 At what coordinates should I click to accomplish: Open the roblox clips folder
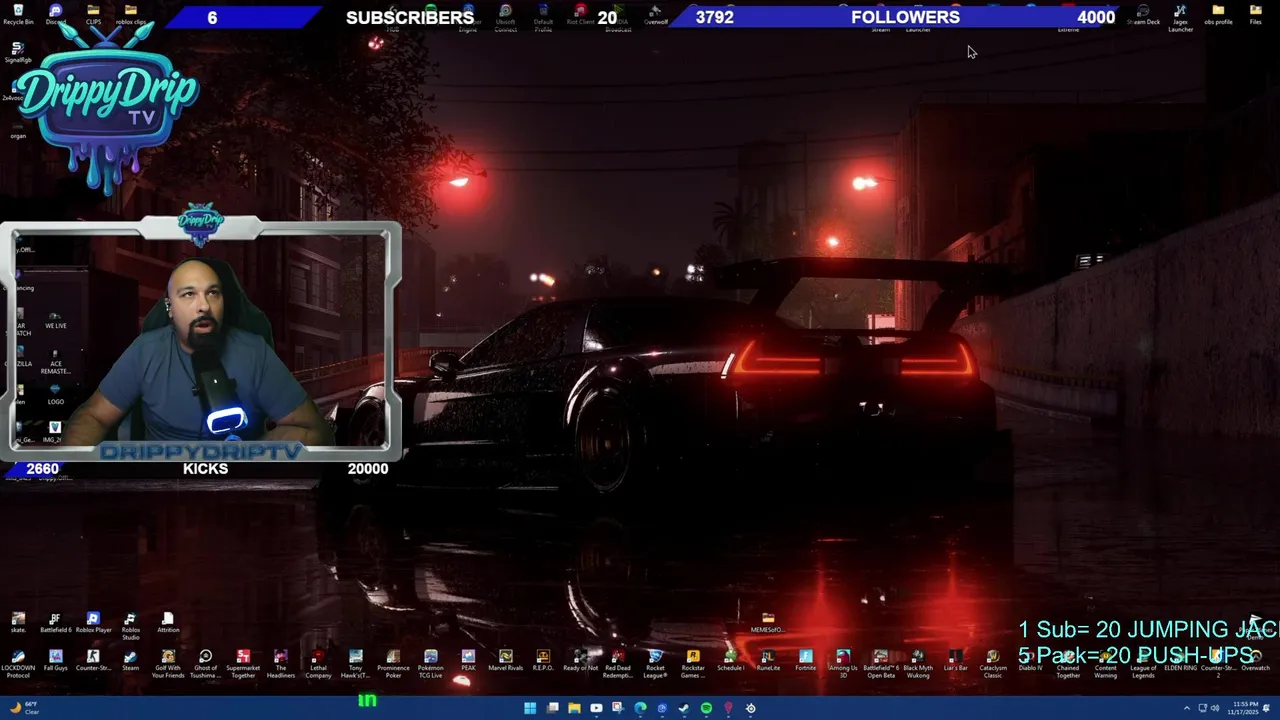point(130,14)
